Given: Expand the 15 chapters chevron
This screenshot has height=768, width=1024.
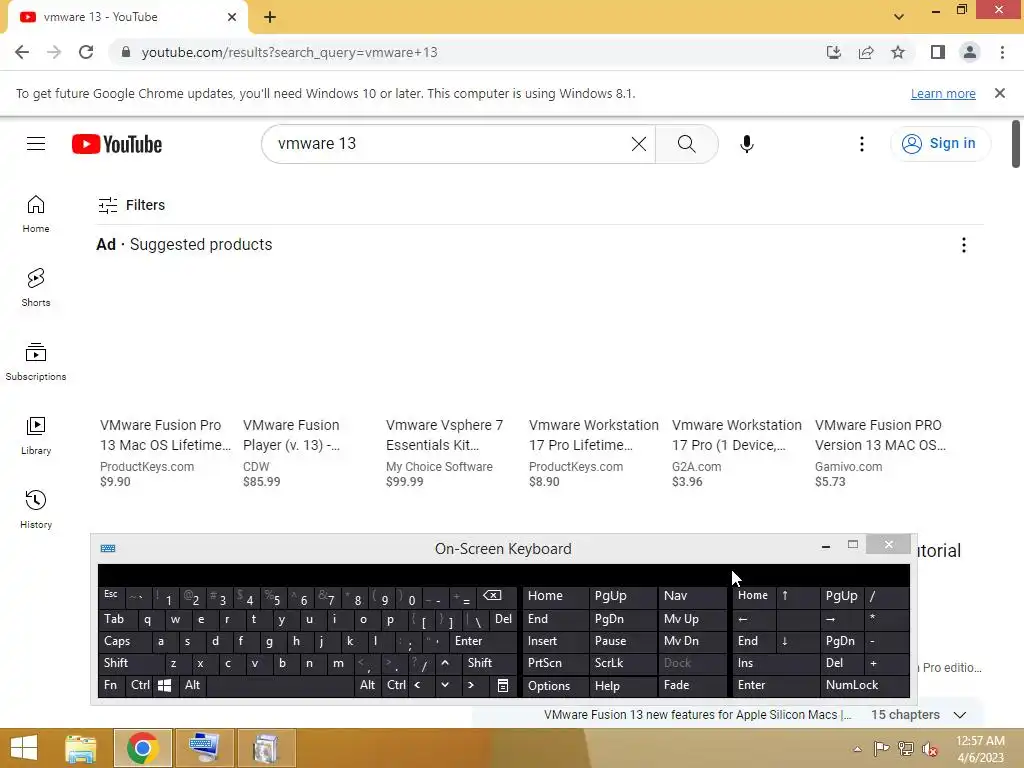Looking at the screenshot, I should pyautogui.click(x=959, y=715).
